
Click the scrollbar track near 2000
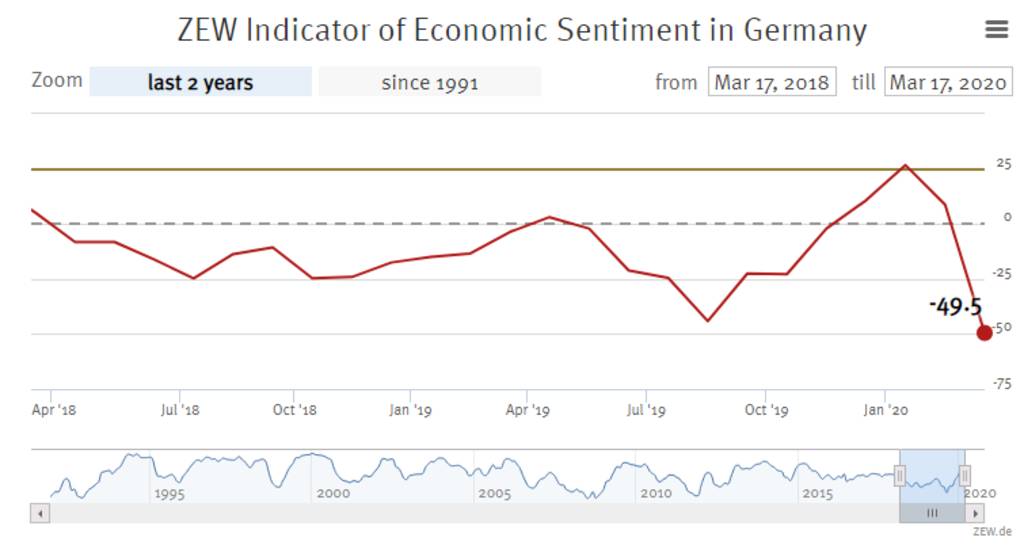(x=333, y=513)
